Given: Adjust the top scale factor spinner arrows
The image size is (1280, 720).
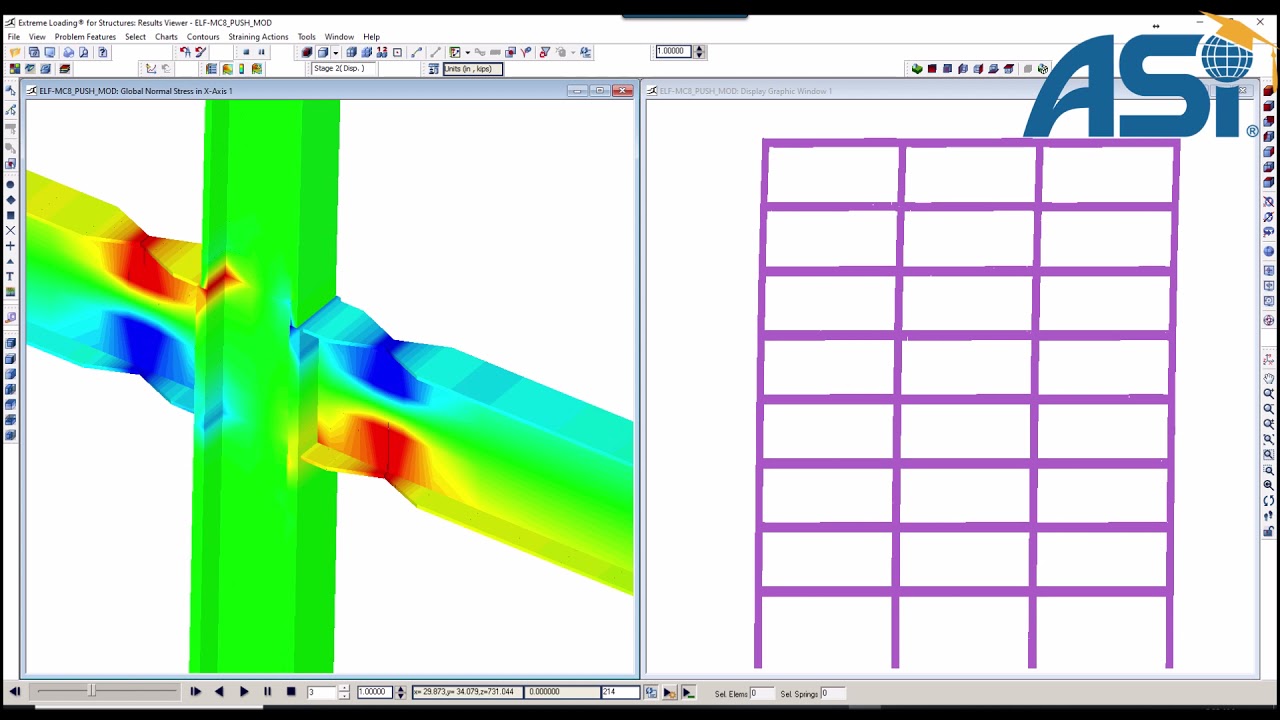Looking at the screenshot, I should (699, 51).
